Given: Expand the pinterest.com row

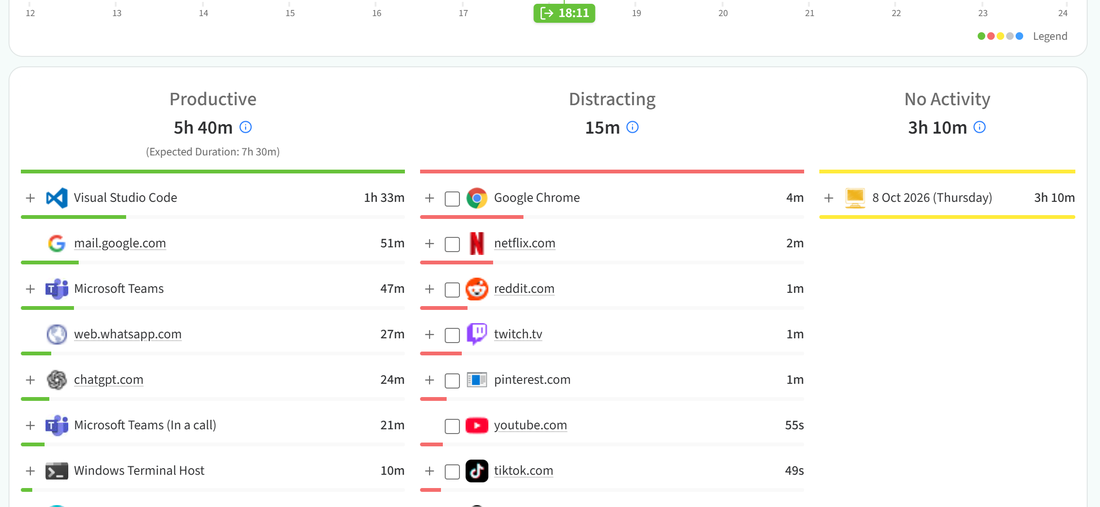Looking at the screenshot, I should [x=430, y=380].
